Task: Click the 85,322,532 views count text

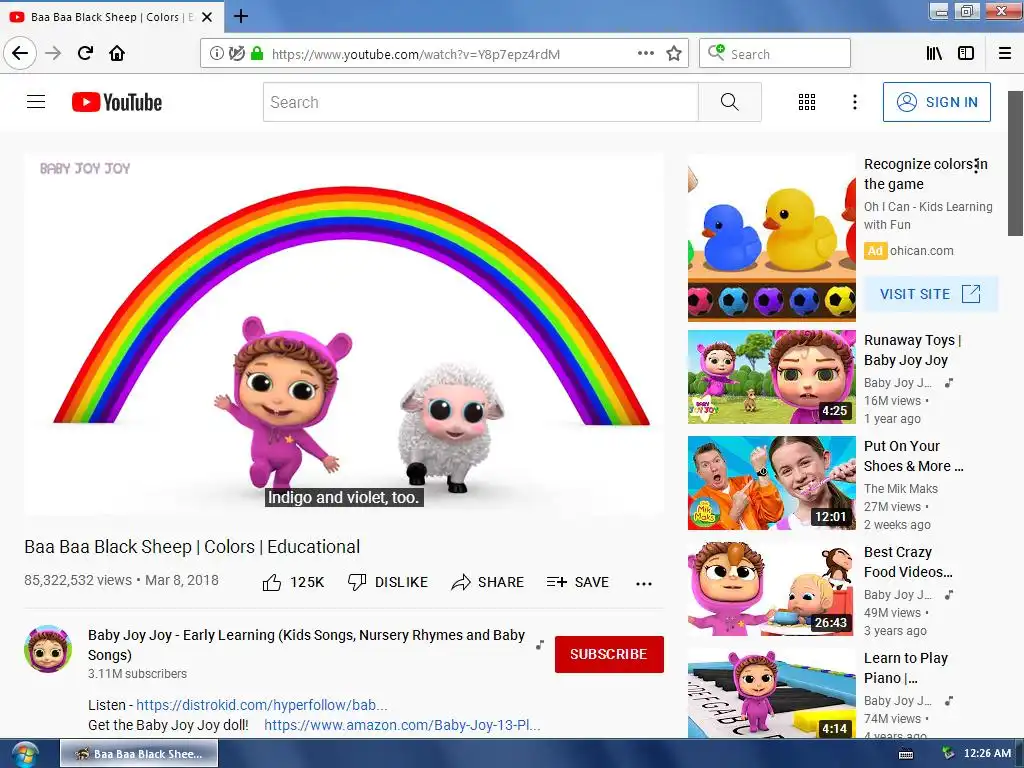Action: pyautogui.click(x=78, y=580)
